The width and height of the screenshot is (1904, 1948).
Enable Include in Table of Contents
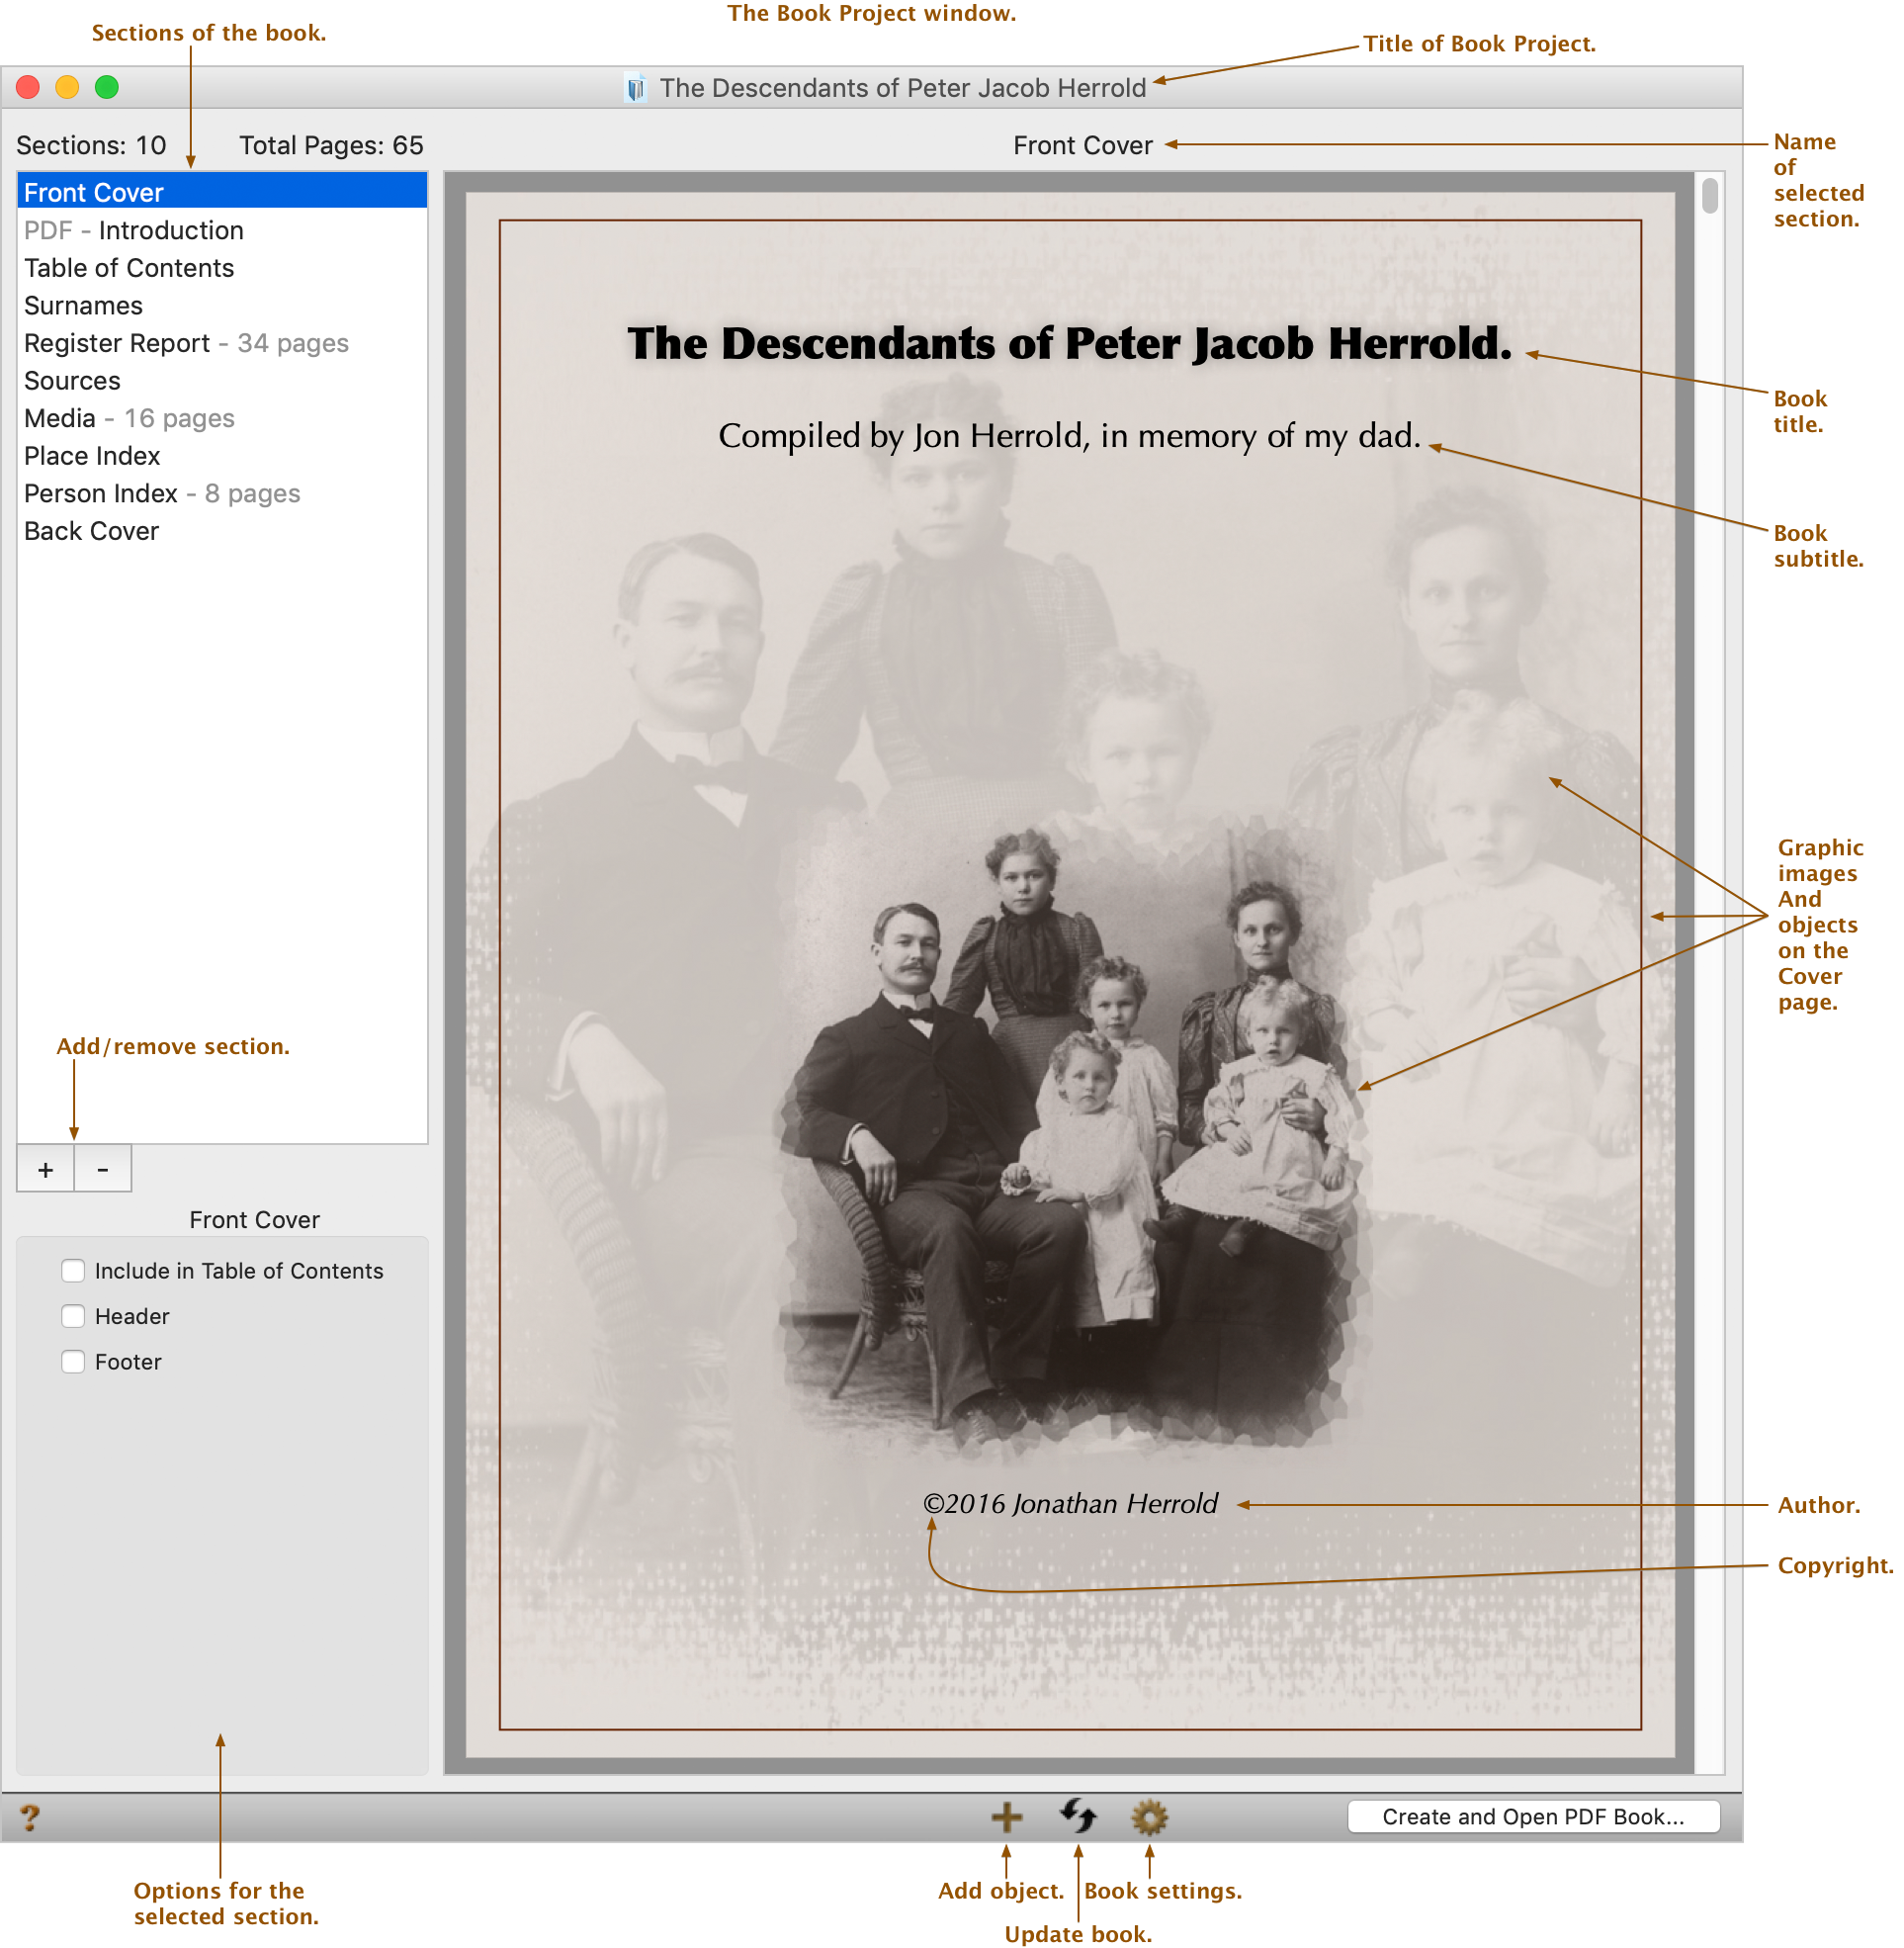click(73, 1270)
